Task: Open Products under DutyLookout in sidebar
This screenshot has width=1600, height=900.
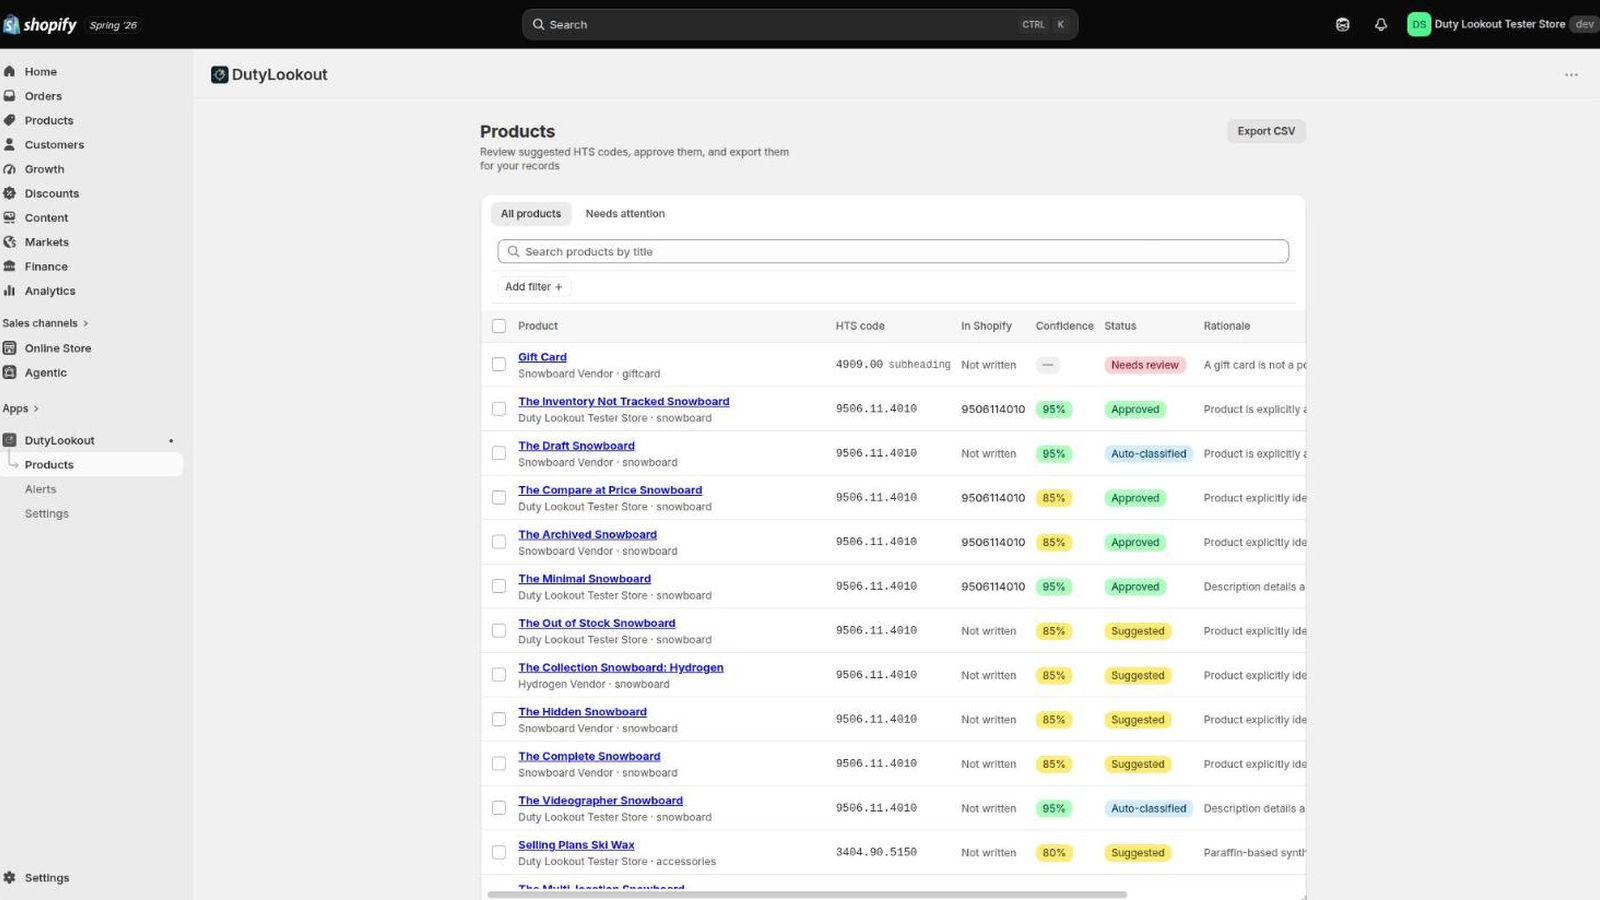Action: pos(92,464)
